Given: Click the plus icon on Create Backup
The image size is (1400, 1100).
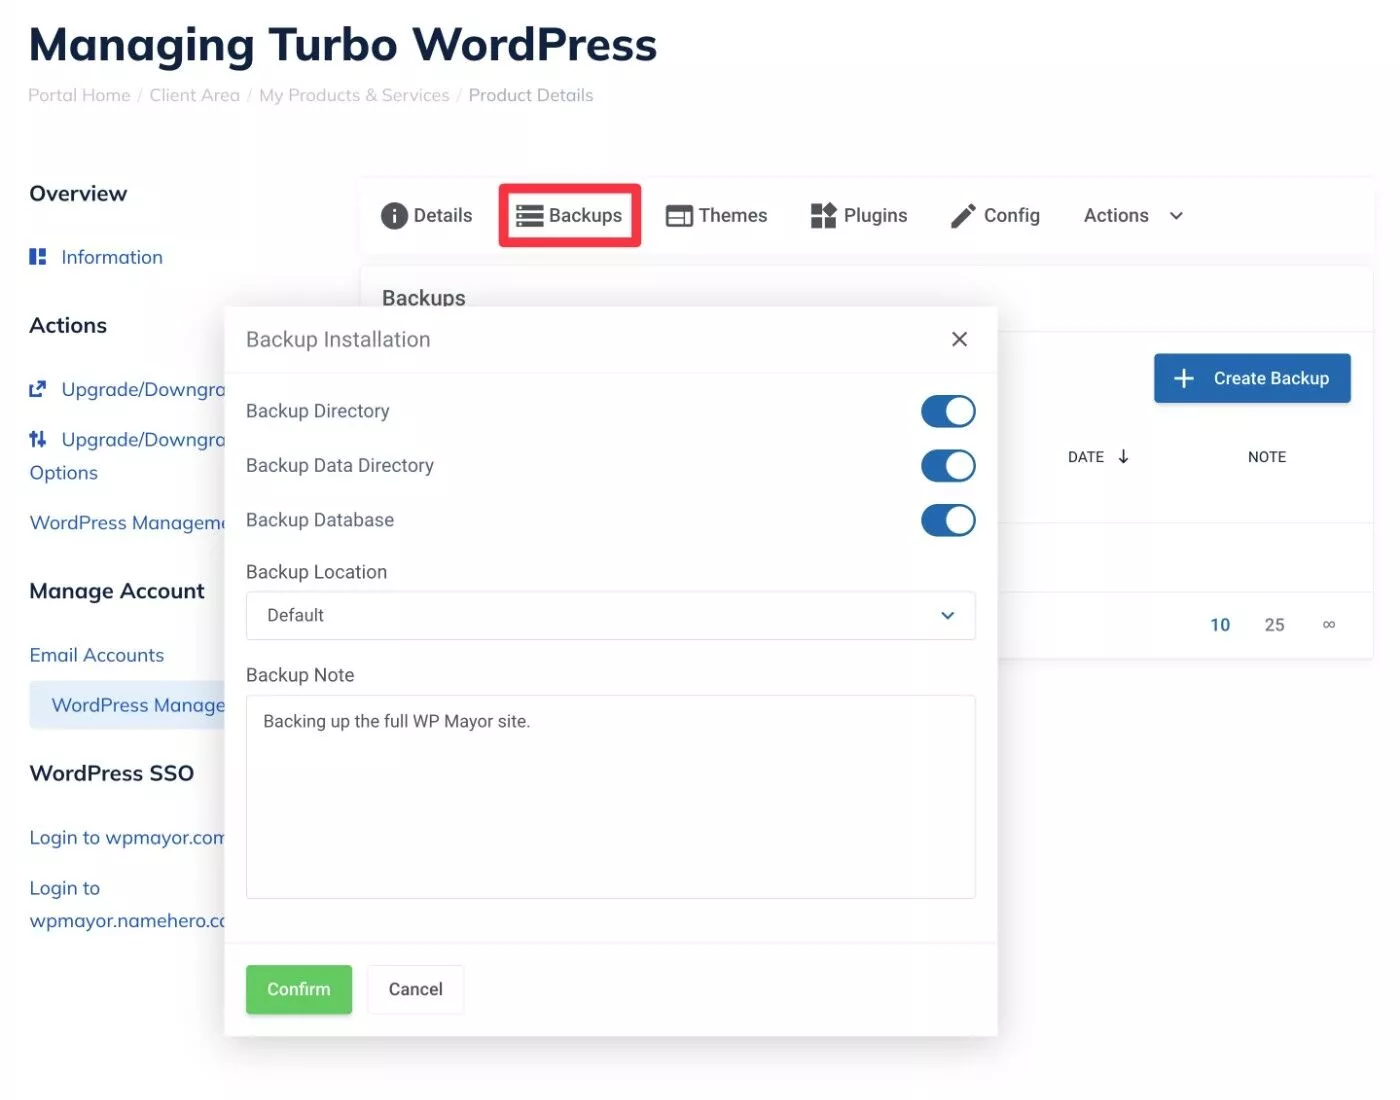Looking at the screenshot, I should 1184,378.
